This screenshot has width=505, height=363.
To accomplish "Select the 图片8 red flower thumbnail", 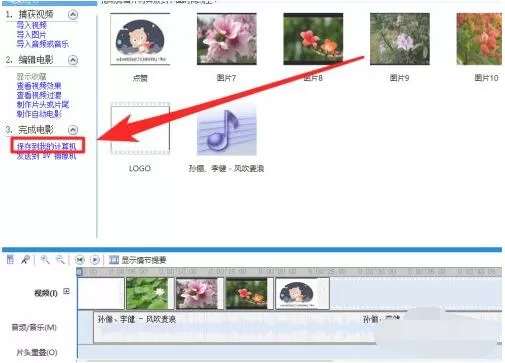I will 313,39.
